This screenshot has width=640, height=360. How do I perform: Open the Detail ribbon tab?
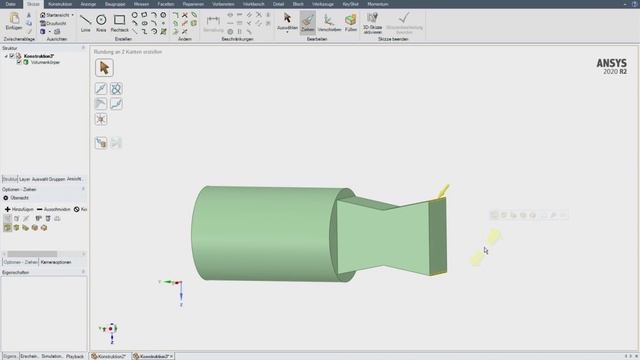click(278, 4)
